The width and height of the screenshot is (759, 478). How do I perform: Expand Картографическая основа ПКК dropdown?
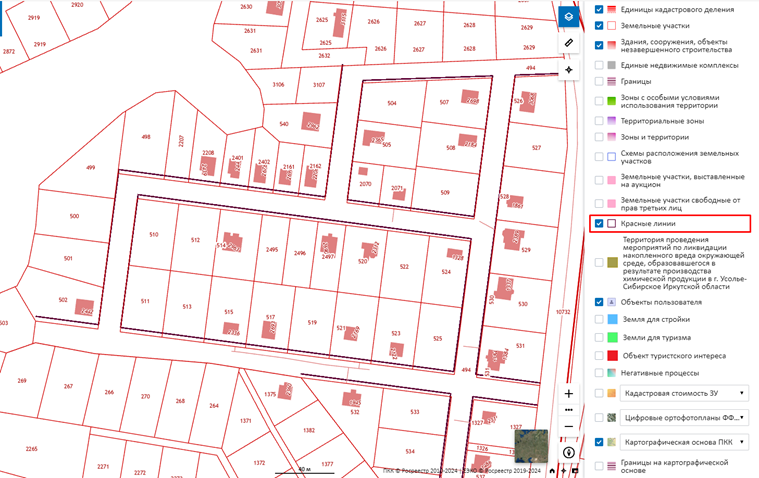click(684, 442)
